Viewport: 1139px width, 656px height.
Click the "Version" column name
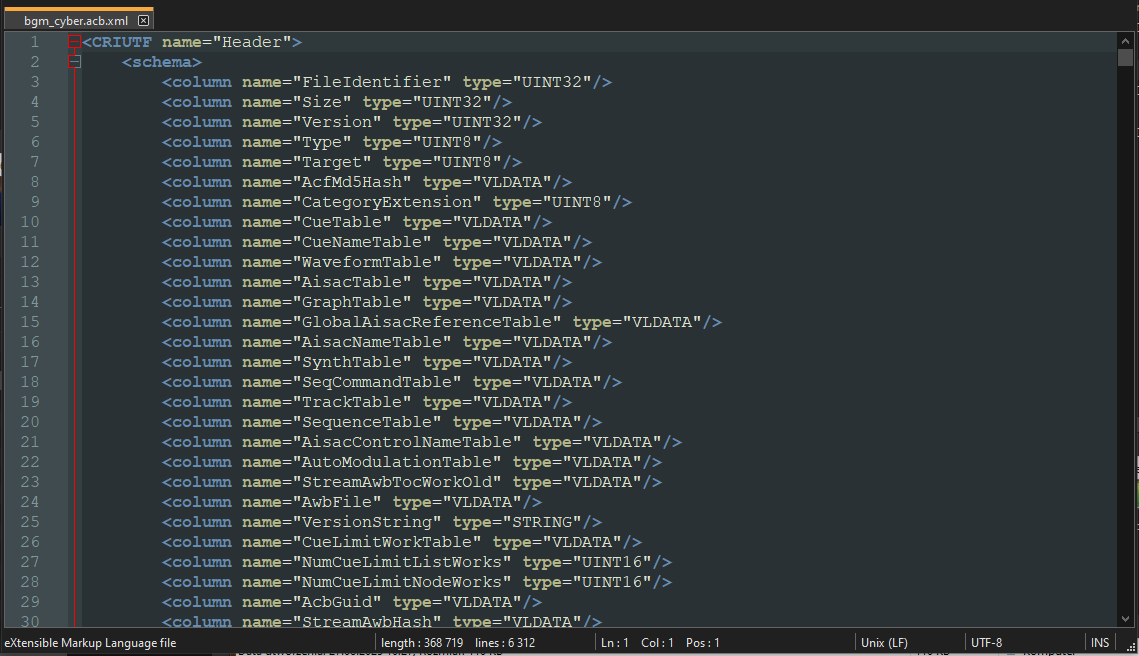336,122
